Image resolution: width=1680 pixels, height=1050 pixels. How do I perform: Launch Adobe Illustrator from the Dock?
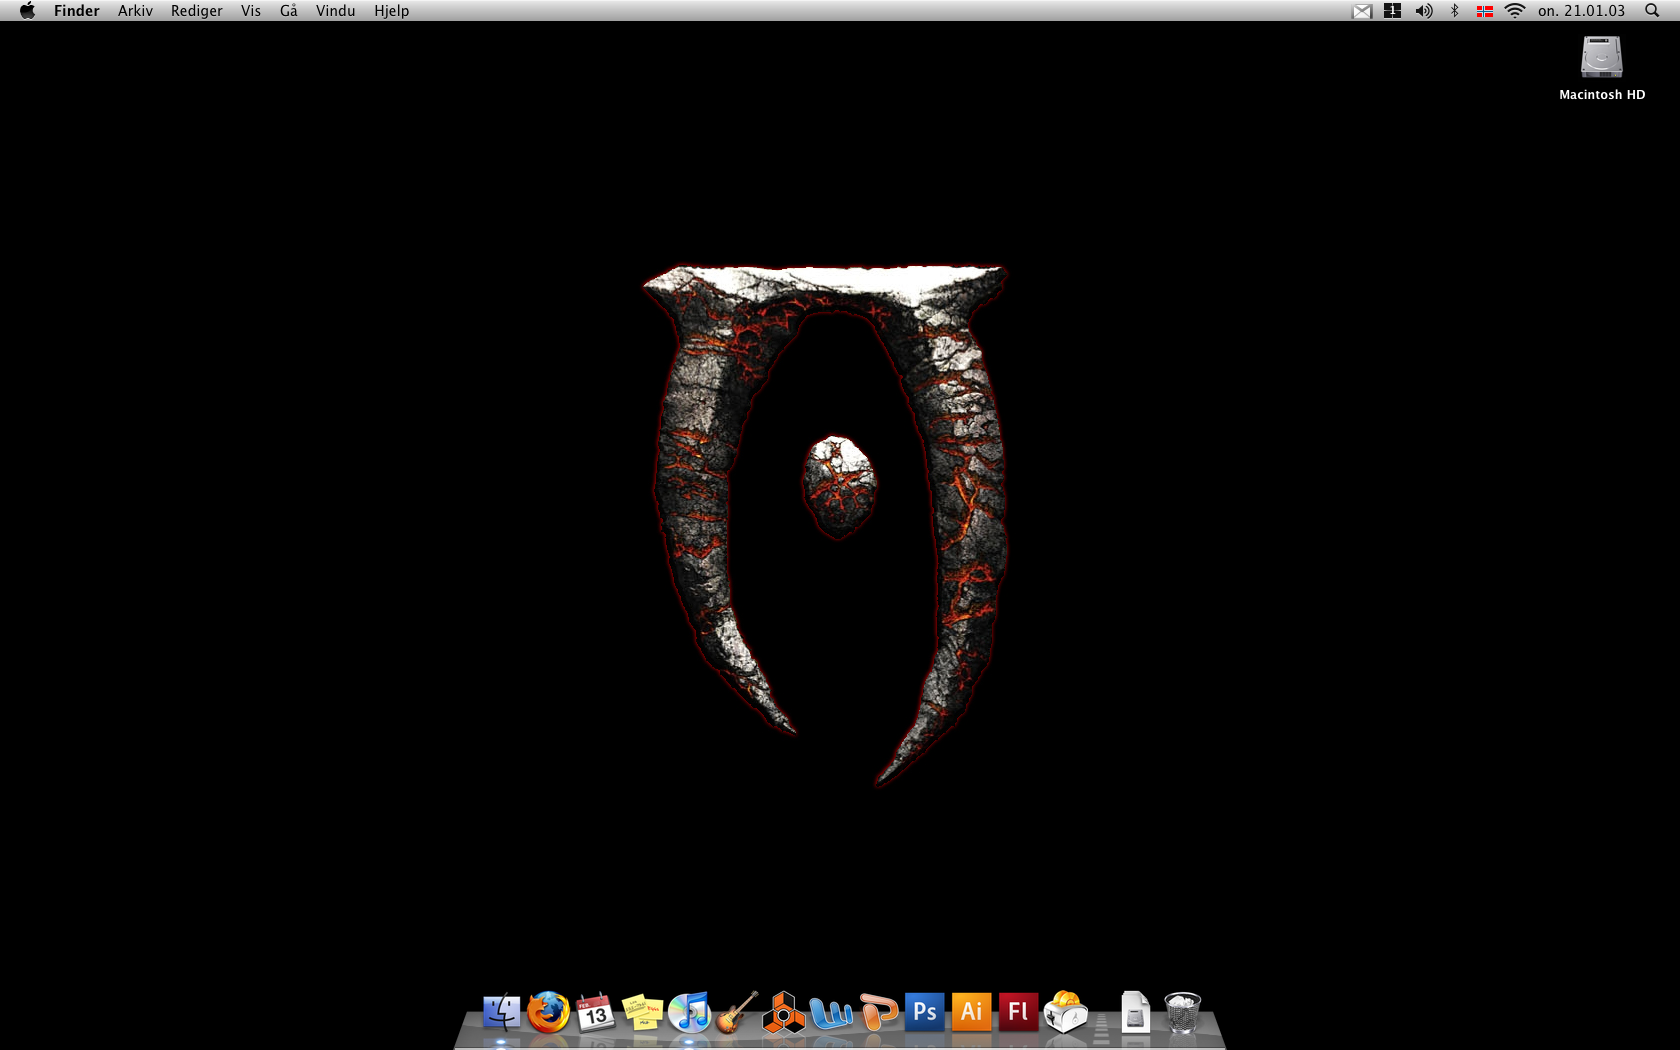[x=971, y=1012]
